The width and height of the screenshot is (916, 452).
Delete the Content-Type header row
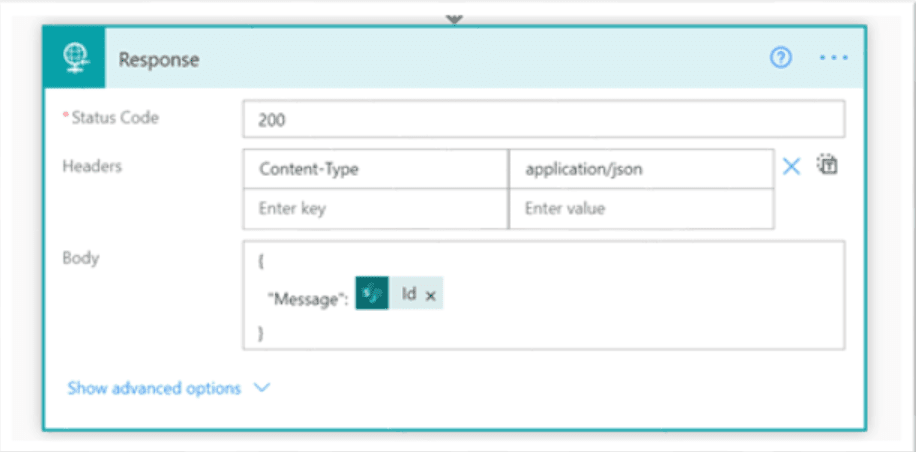(791, 167)
